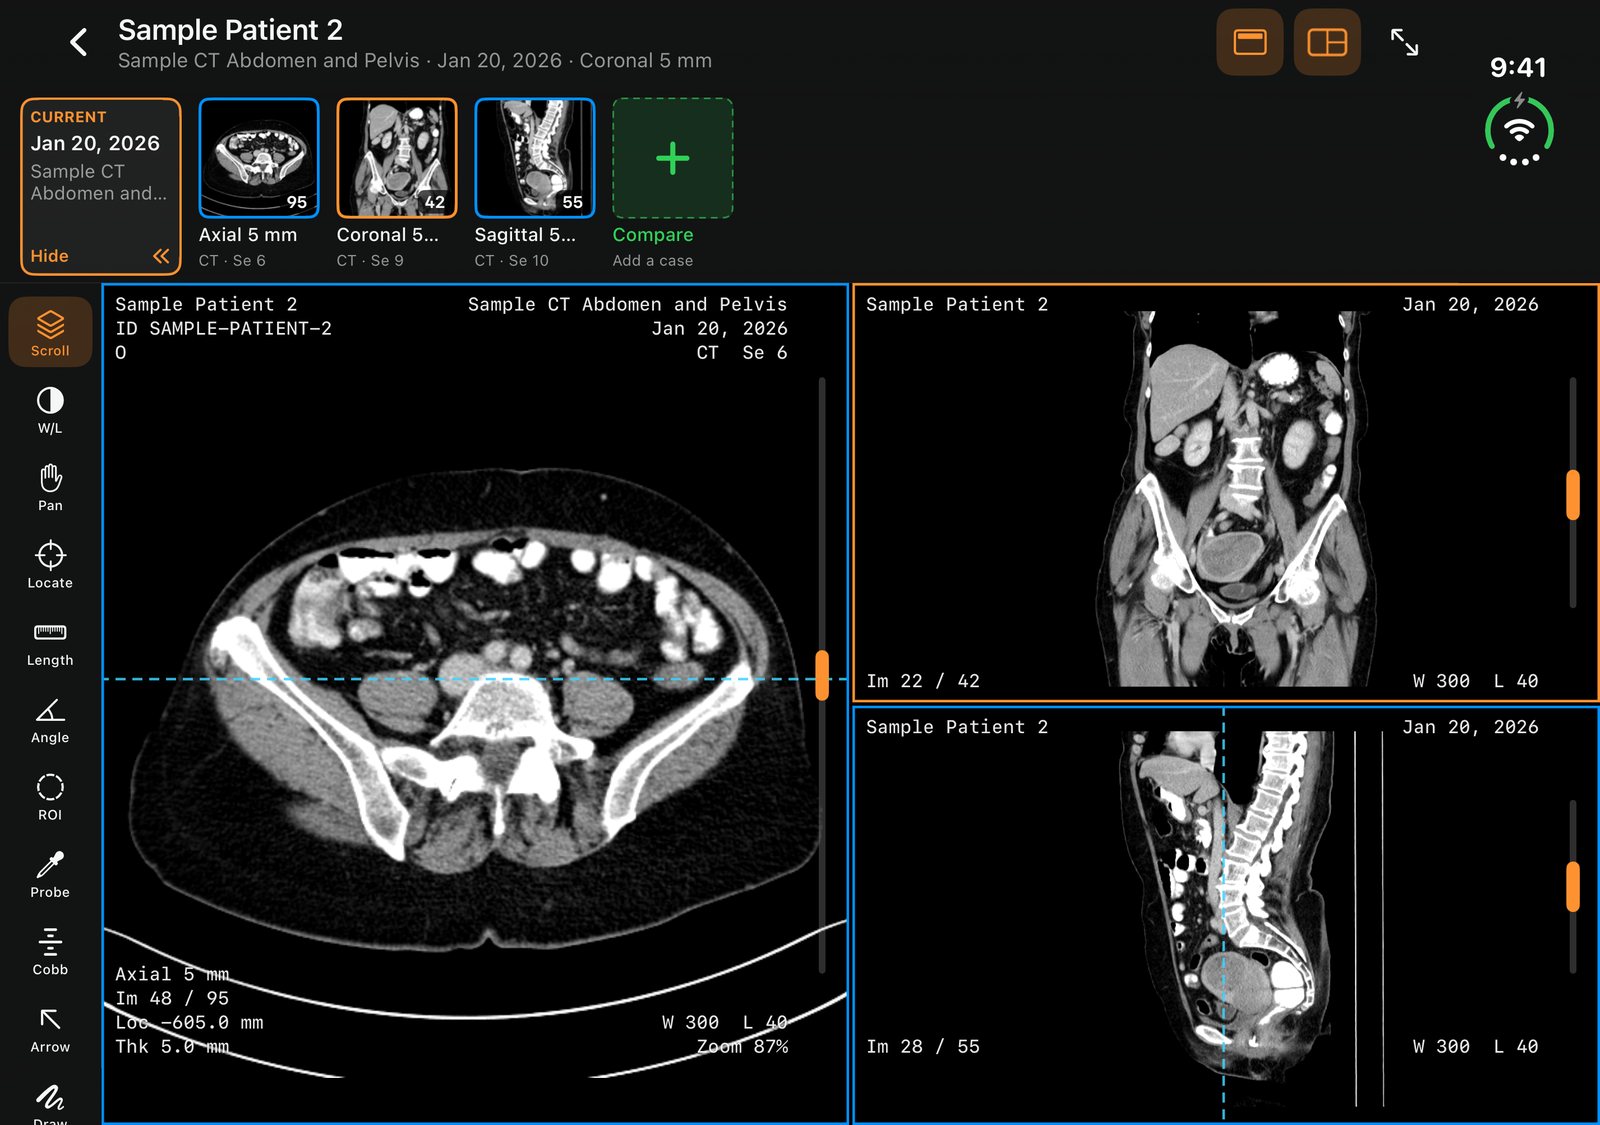Click the 'Sample Patient 2' page title
This screenshot has height=1125, width=1600.
pyautogui.click(x=230, y=30)
